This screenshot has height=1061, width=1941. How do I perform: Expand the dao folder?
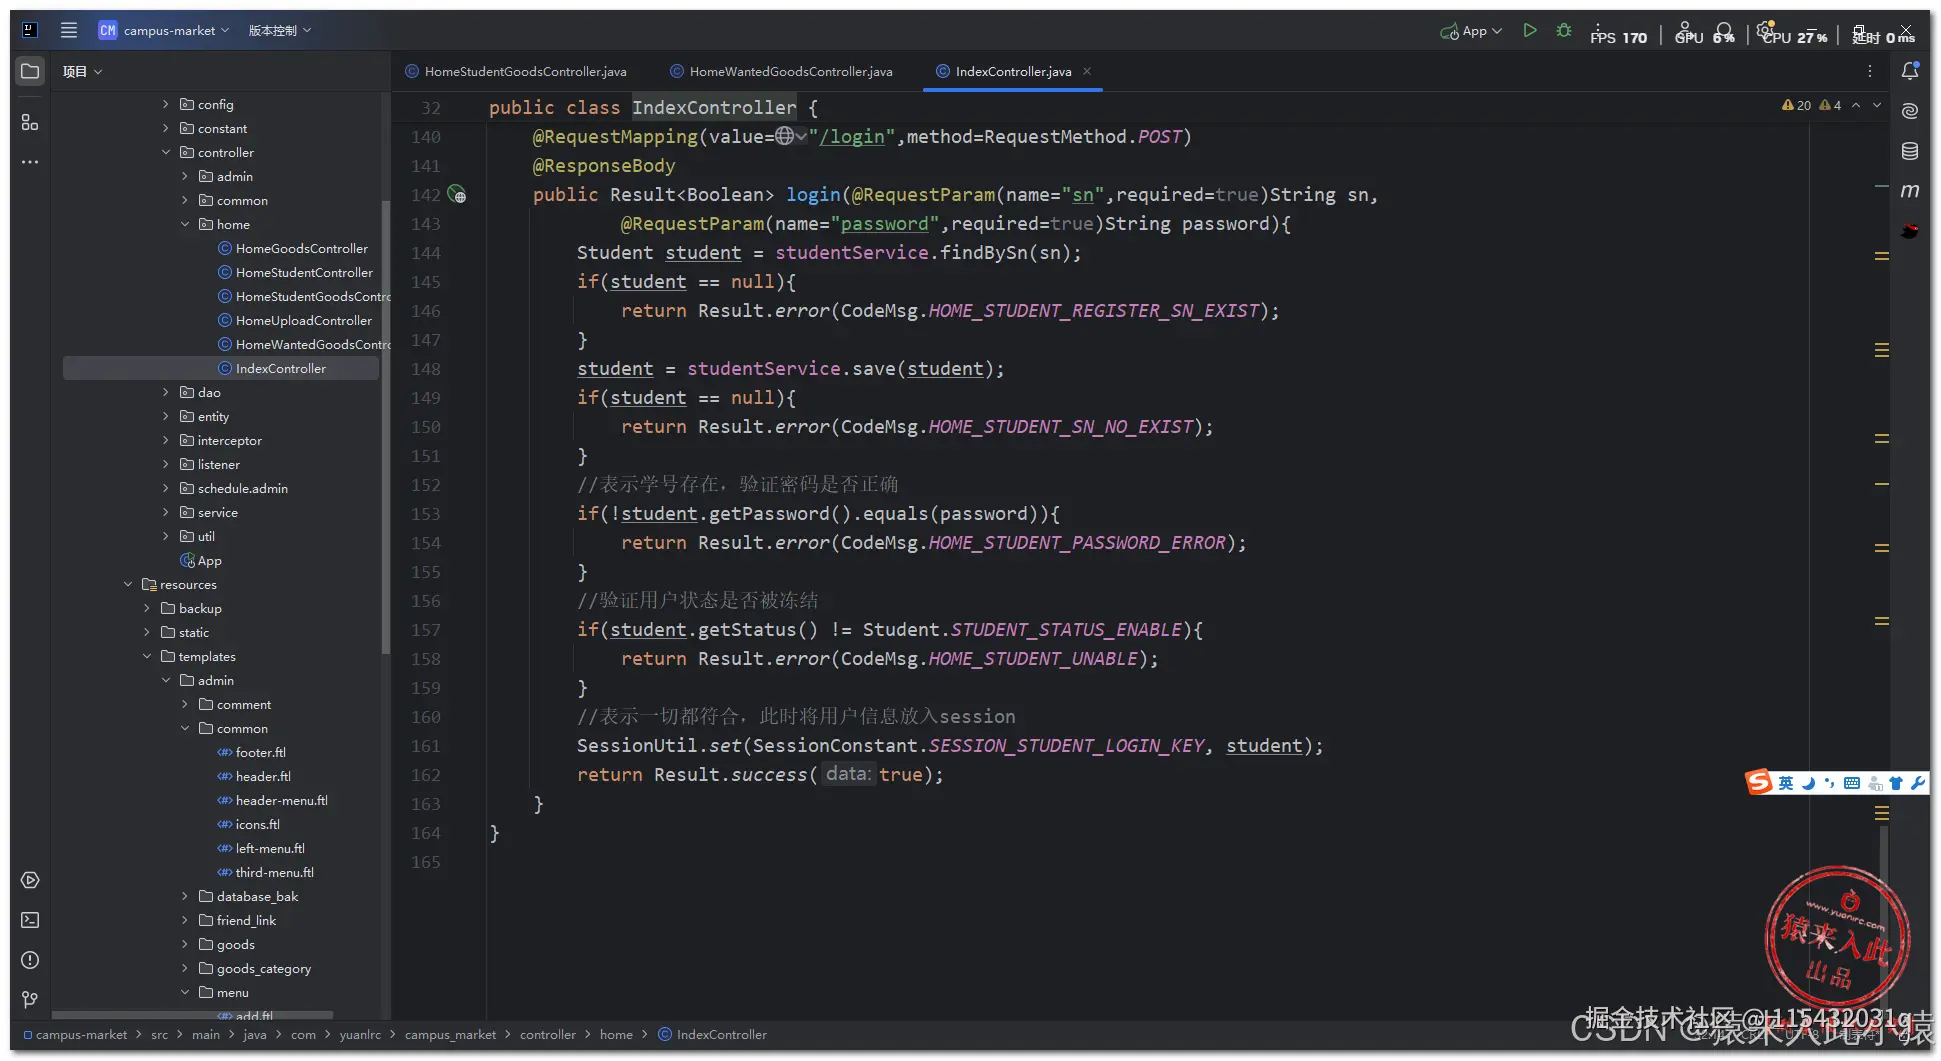click(166, 392)
